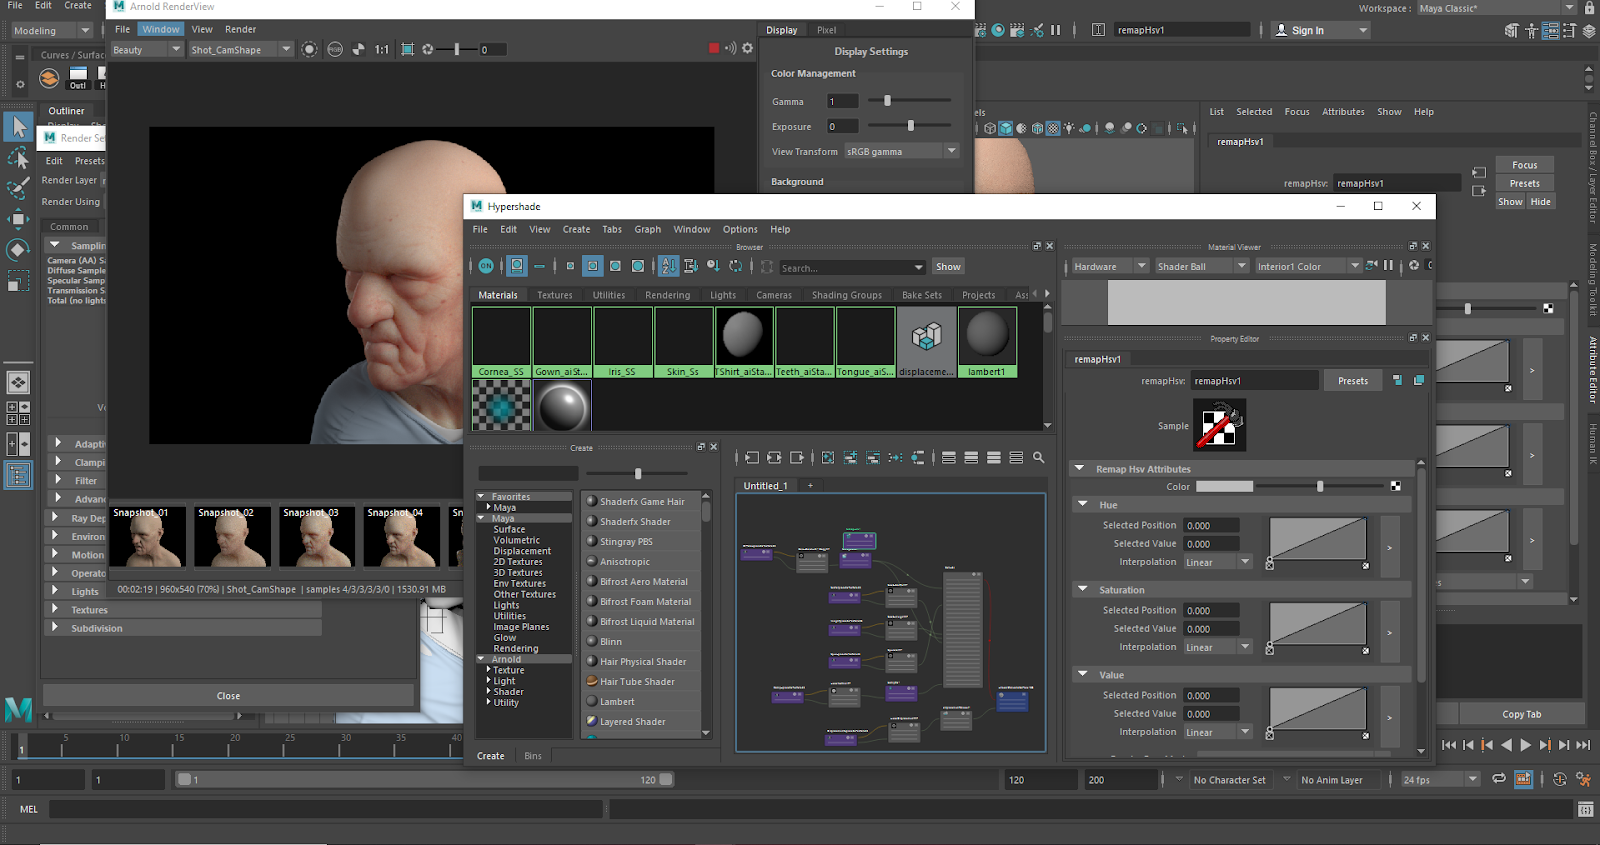
Task: Sort browser swatches by name (A-Z icon)
Action: tap(668, 266)
